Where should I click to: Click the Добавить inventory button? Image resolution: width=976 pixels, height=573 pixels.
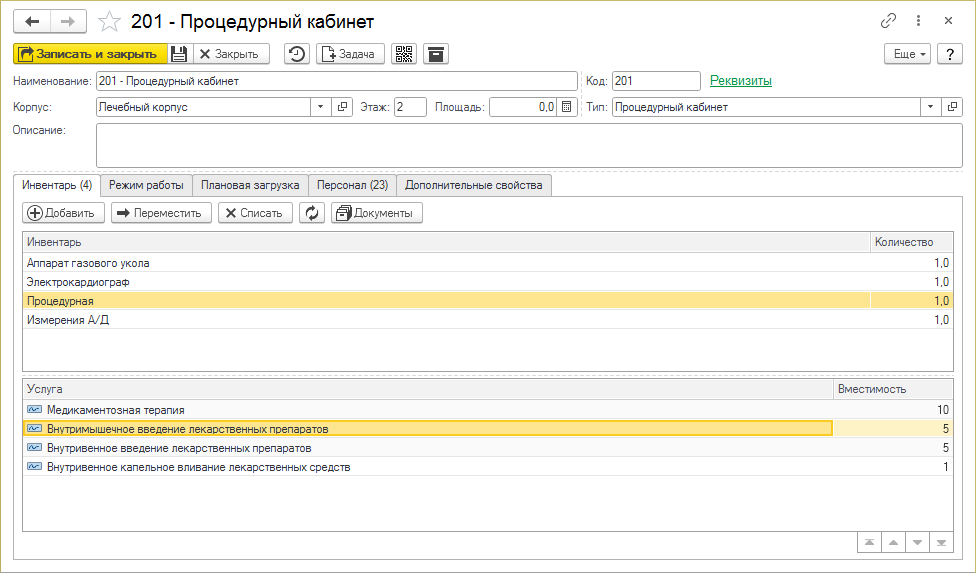62,212
